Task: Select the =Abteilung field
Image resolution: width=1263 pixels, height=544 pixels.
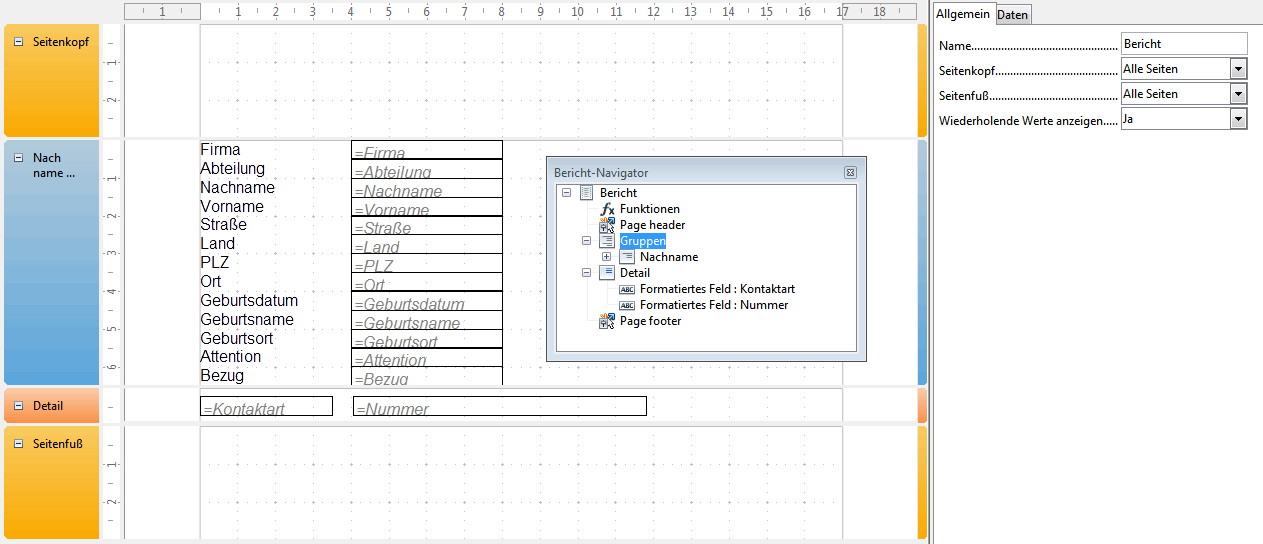Action: (x=427, y=169)
